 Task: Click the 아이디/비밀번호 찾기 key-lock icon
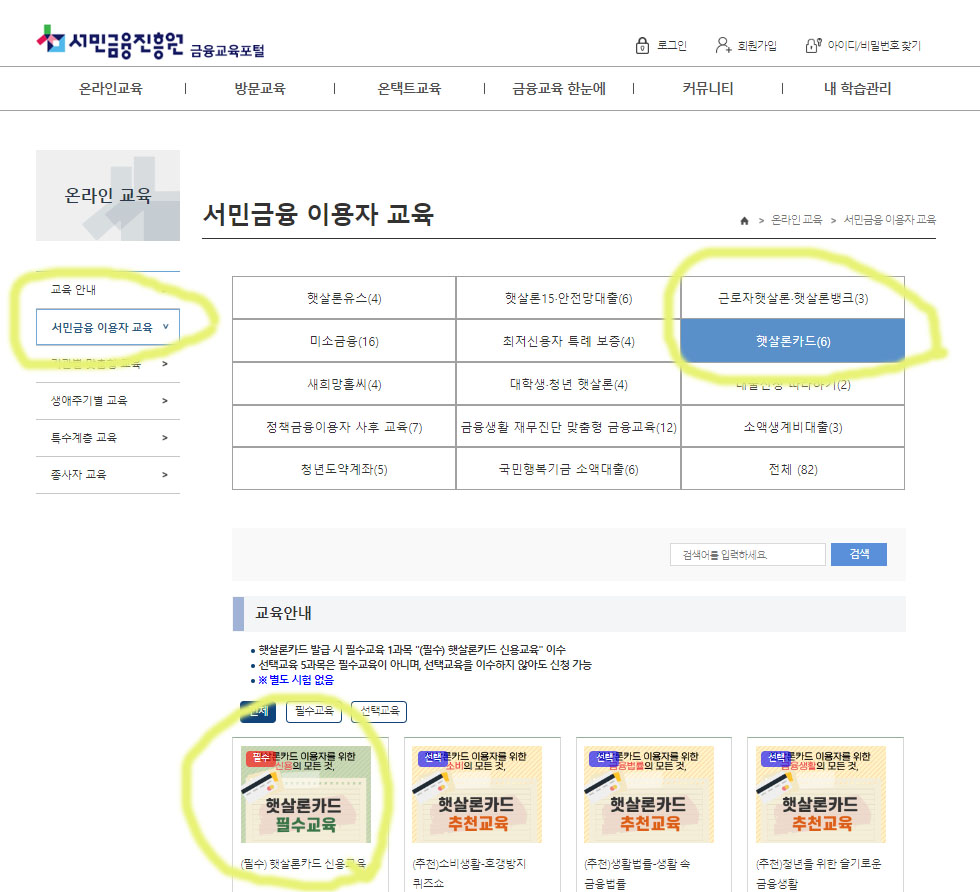tap(812, 45)
